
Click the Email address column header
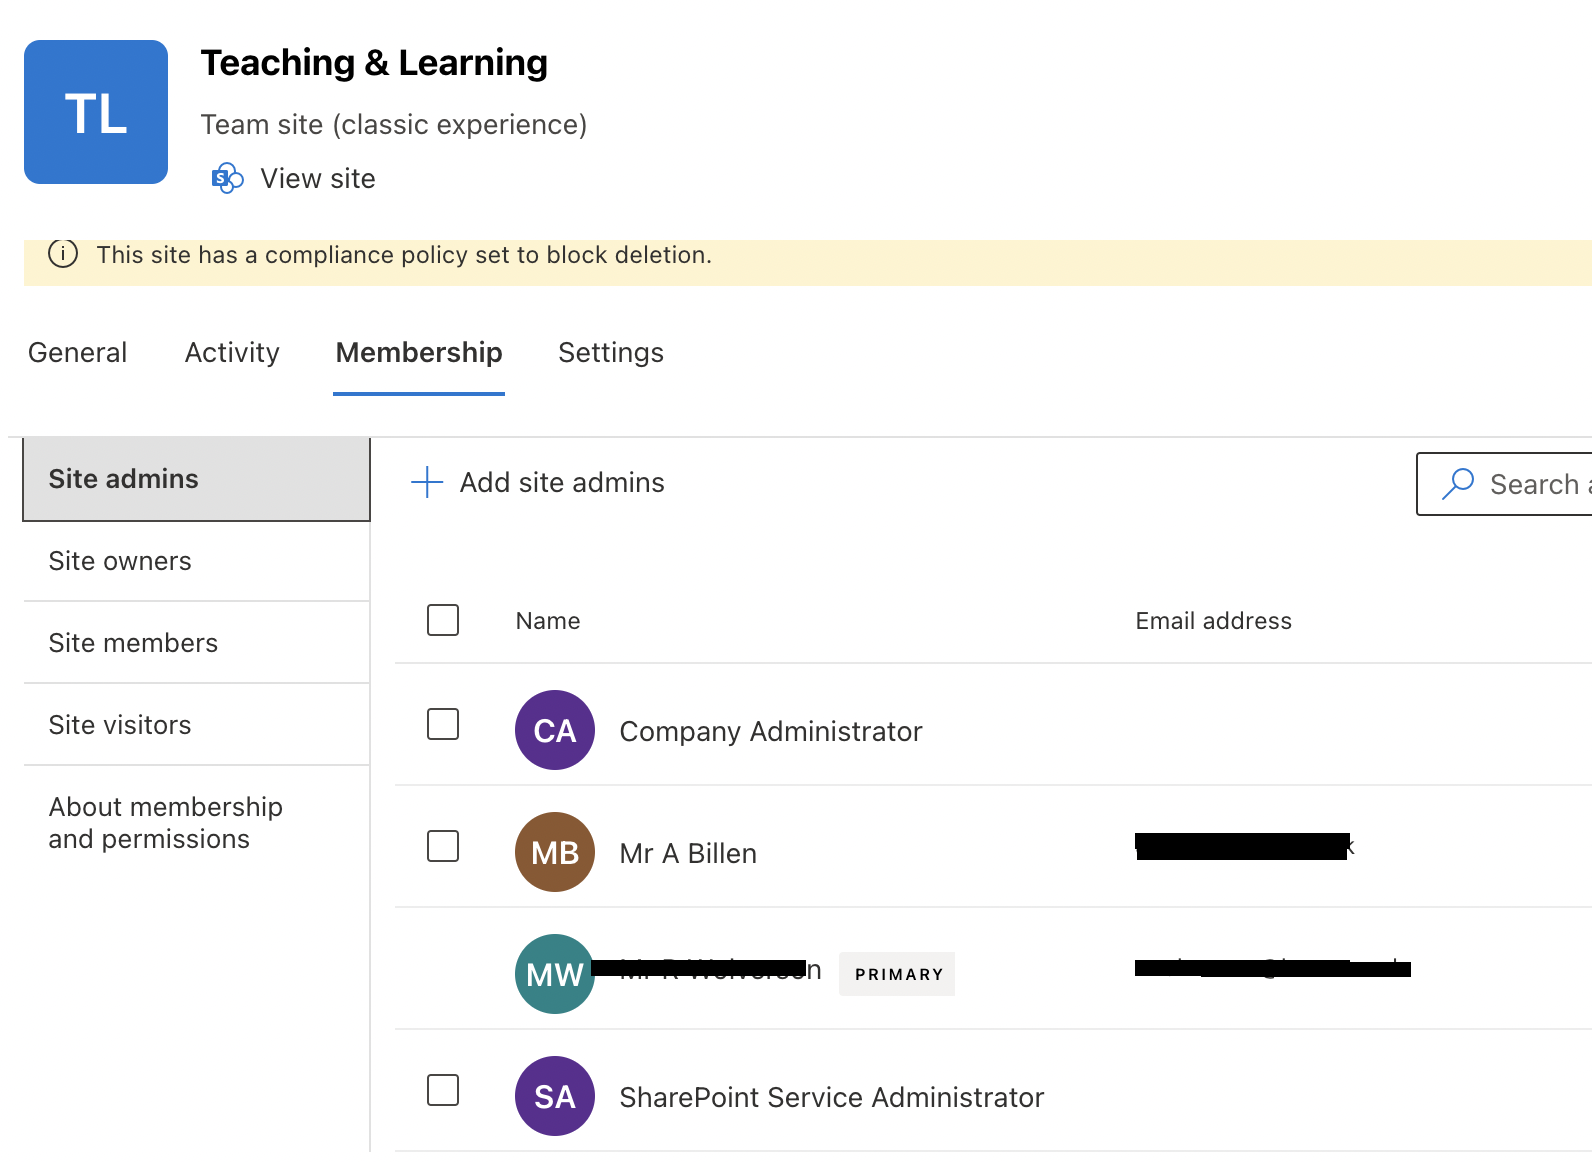1213,621
